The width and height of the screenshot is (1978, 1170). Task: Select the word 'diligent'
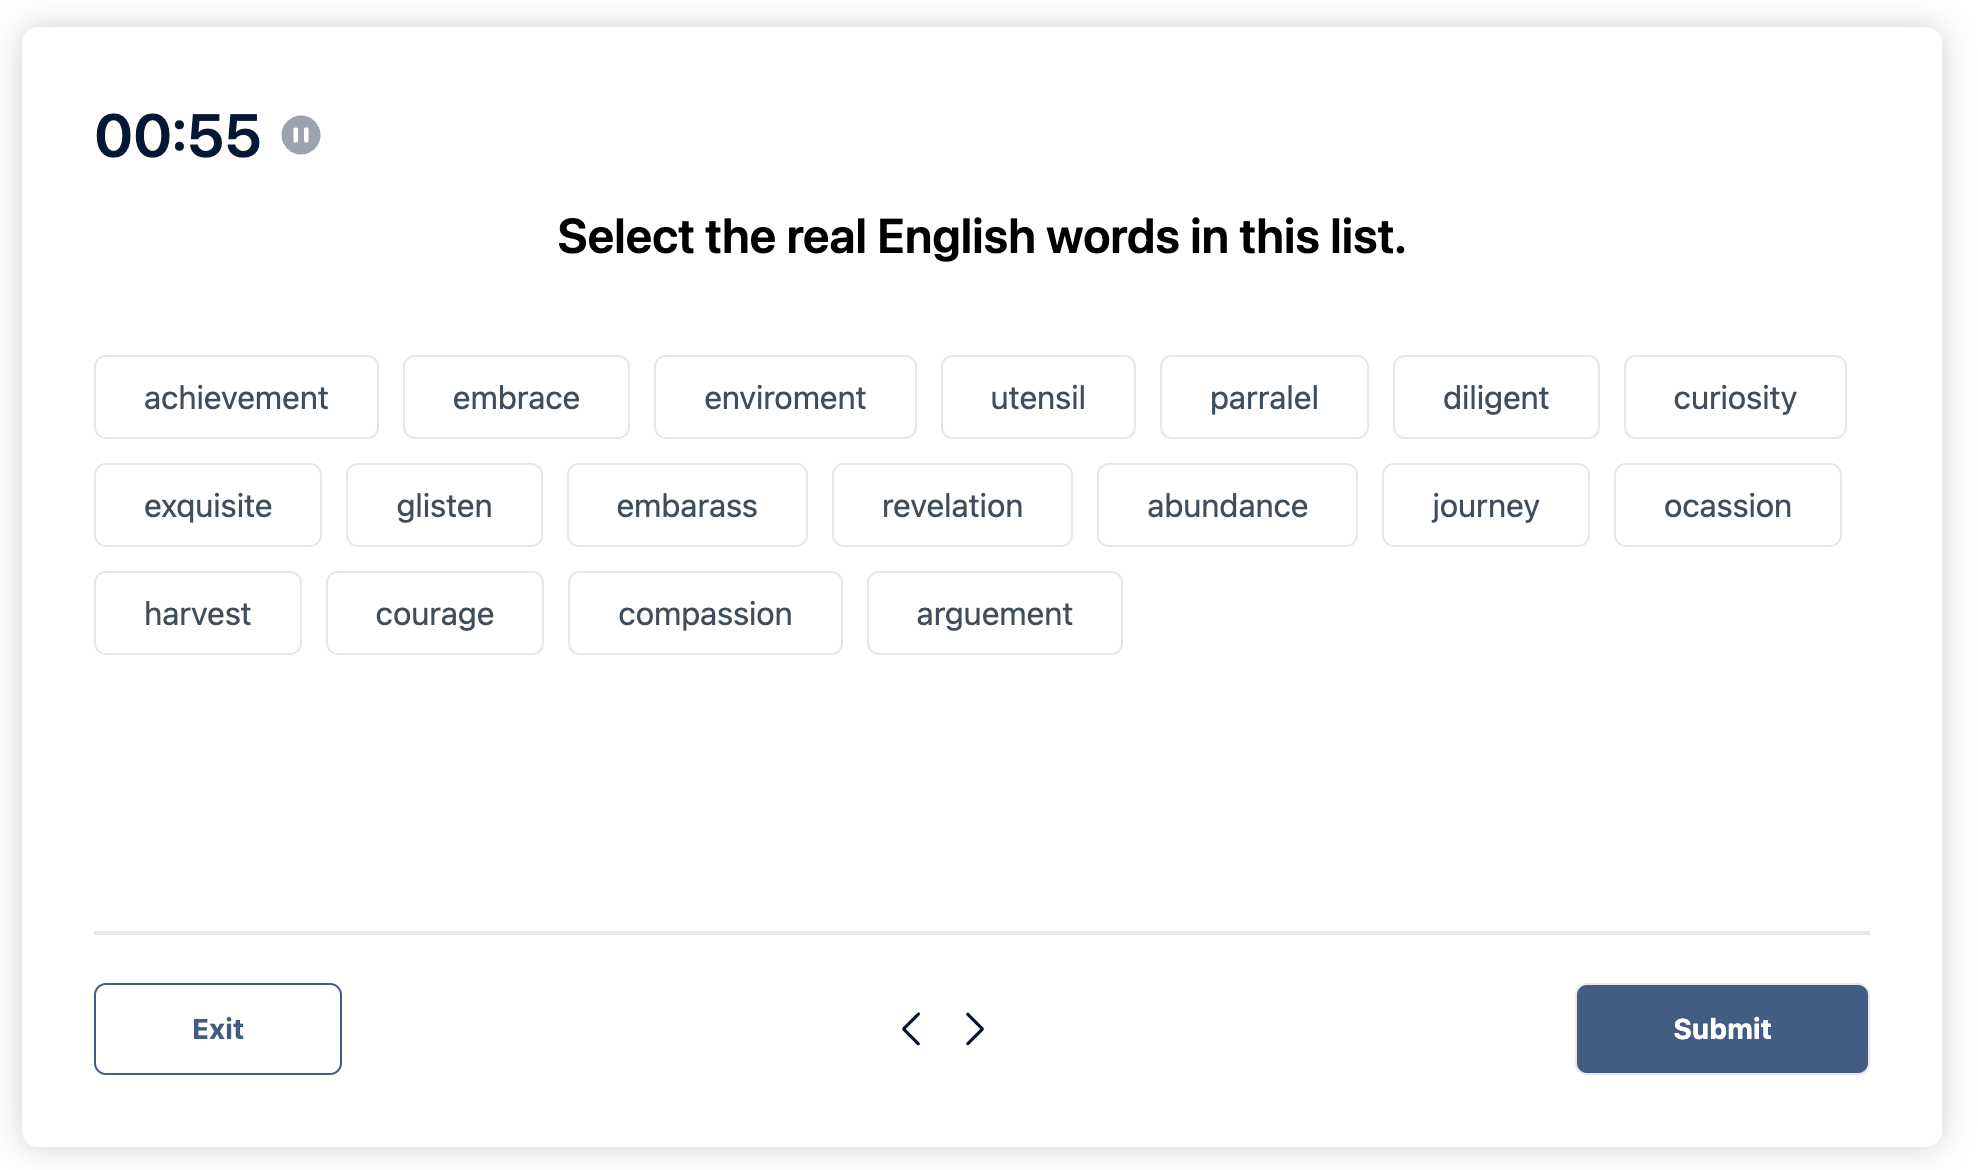(x=1496, y=397)
